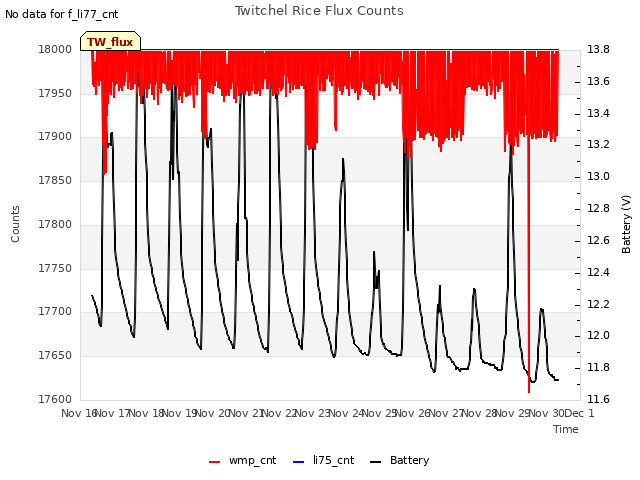
Task: Click the 17700 counts axis label
Action: (x=55, y=312)
